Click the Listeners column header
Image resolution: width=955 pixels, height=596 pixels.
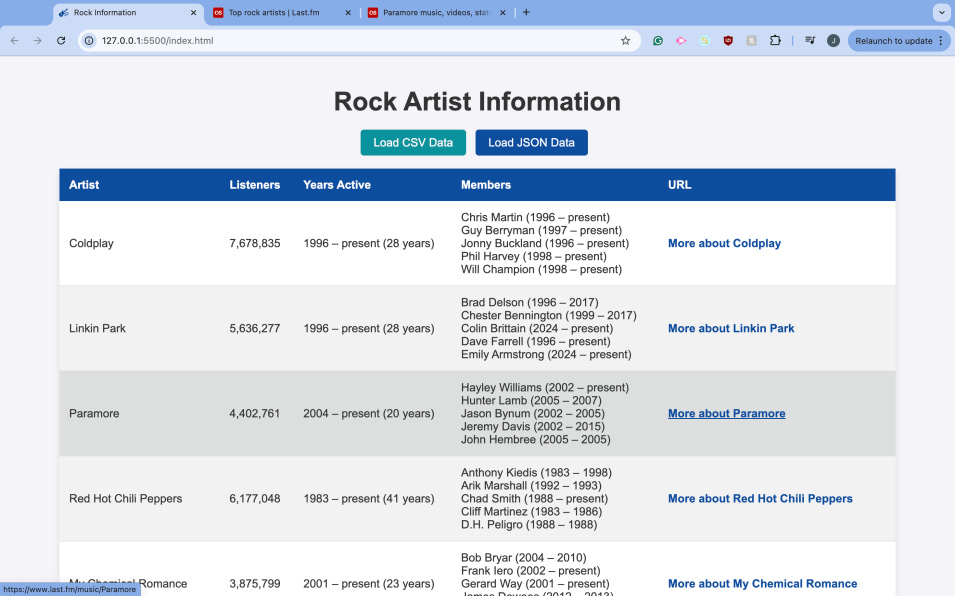255,185
